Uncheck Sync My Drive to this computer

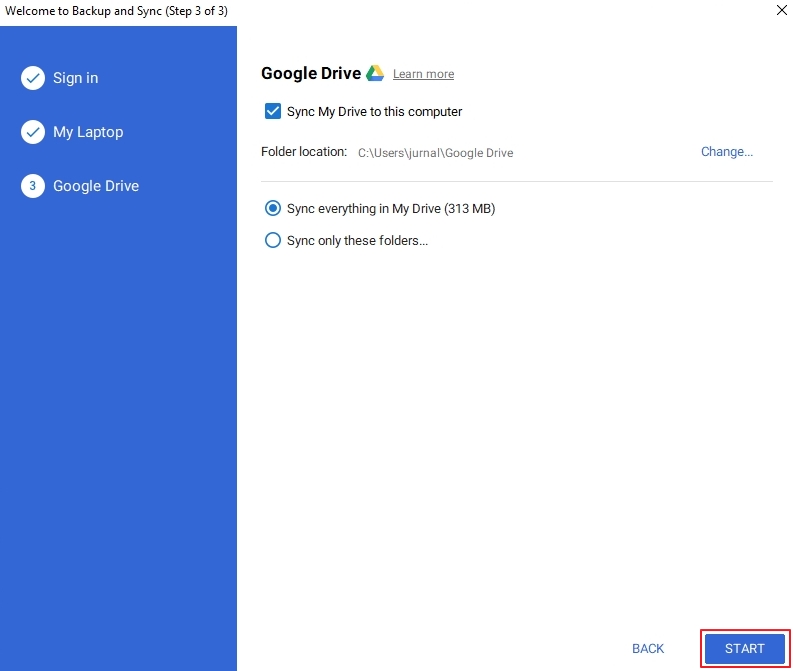point(273,111)
